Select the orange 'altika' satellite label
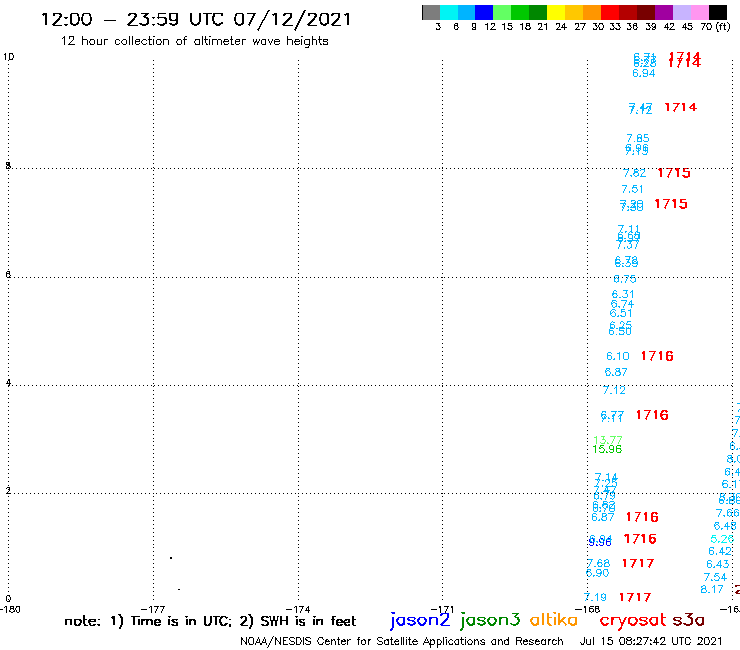This screenshot has height=650, width=740. click(x=553, y=620)
